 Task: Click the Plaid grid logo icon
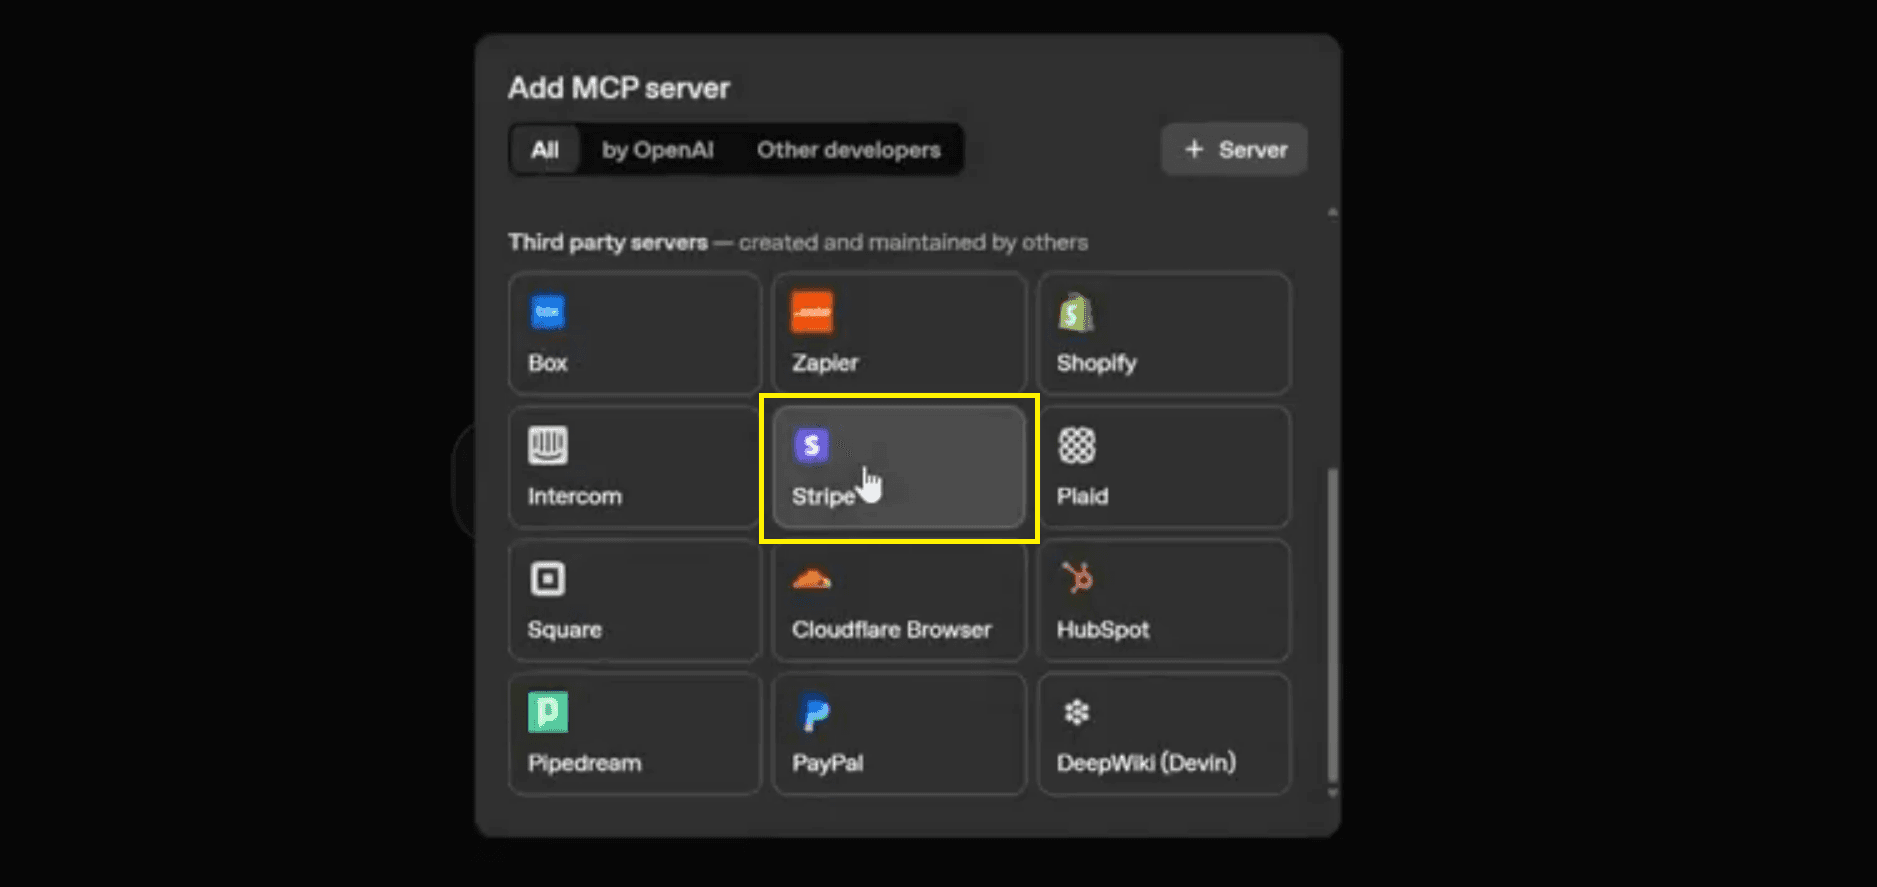tap(1077, 445)
